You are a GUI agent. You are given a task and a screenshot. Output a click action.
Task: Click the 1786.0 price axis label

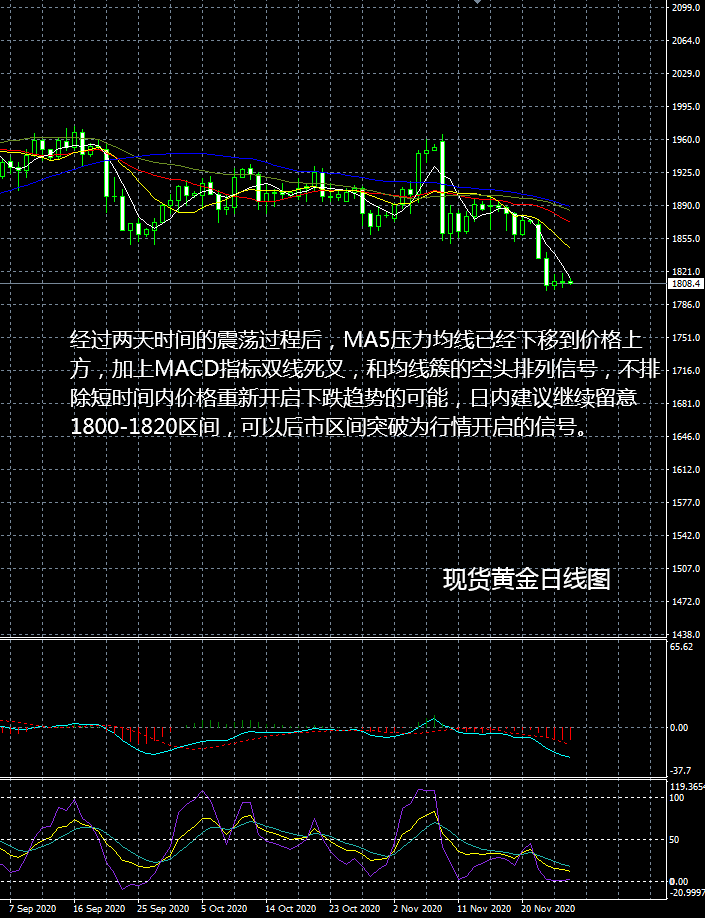tap(686, 305)
